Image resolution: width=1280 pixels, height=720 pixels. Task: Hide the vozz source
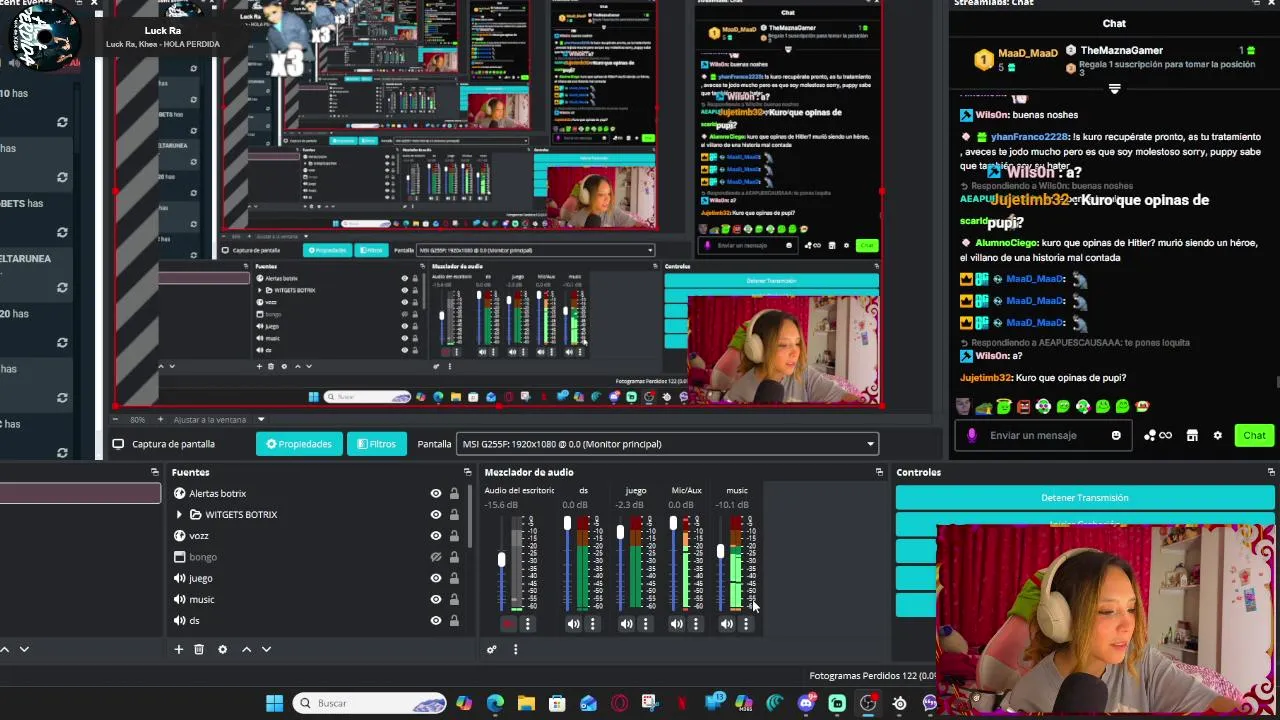pyautogui.click(x=436, y=535)
